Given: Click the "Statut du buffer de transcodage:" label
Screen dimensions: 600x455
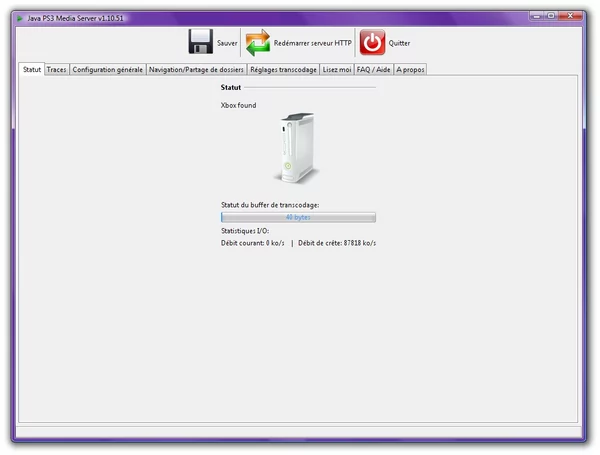Looking at the screenshot, I should [270, 205].
